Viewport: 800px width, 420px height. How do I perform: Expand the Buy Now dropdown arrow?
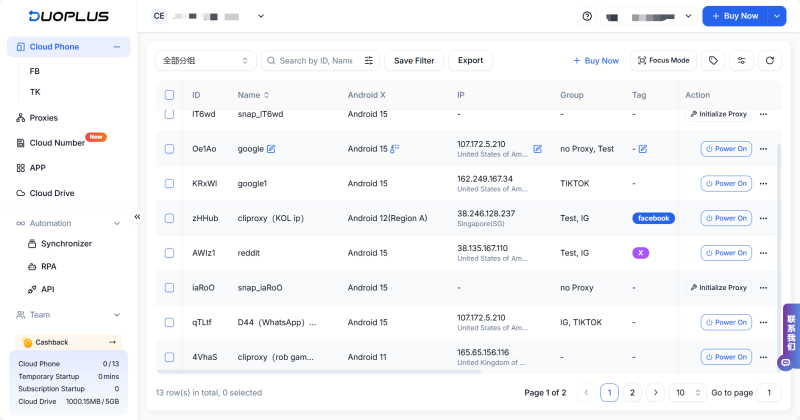coord(778,16)
